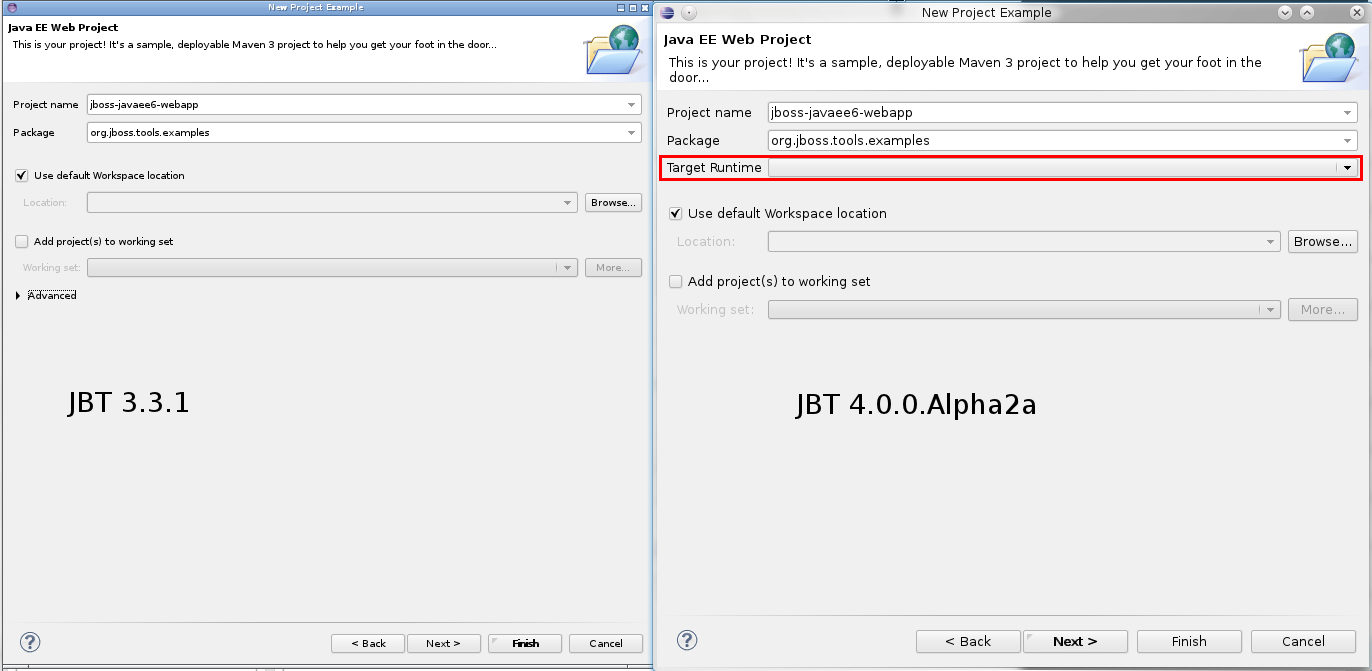Open Project name dropdown in right dialog
1372x671 pixels.
tap(1347, 113)
